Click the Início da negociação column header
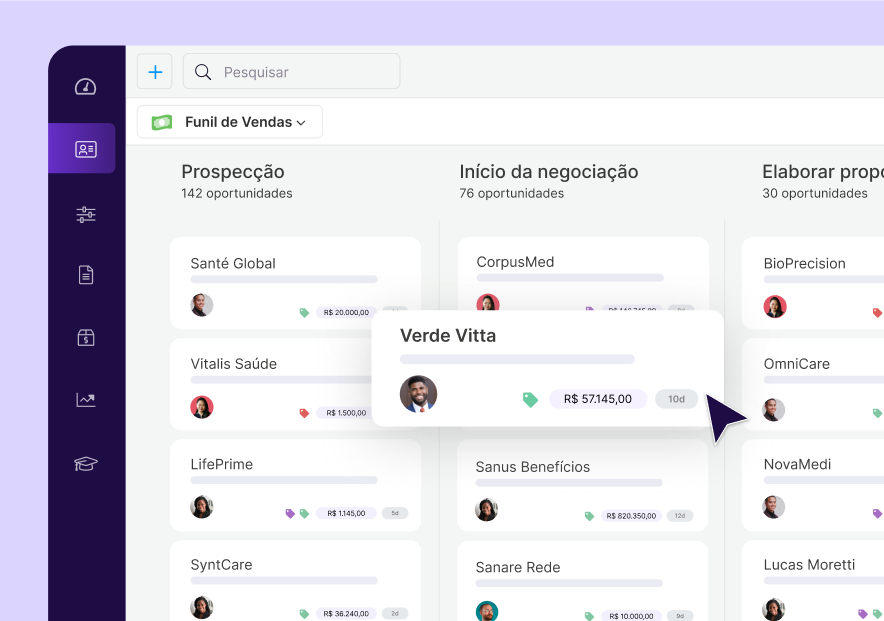 tap(549, 171)
